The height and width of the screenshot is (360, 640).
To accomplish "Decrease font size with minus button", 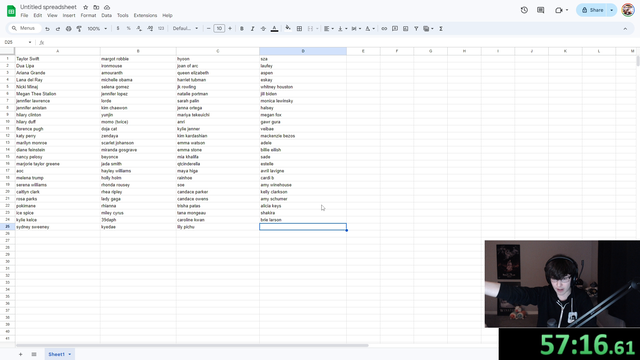I will 209,29.
